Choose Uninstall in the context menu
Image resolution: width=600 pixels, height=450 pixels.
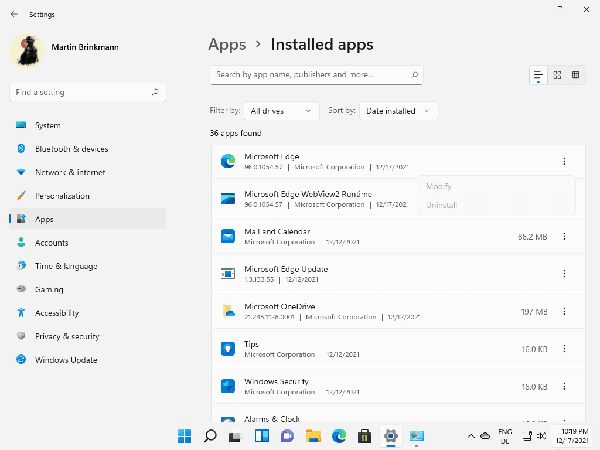442,205
